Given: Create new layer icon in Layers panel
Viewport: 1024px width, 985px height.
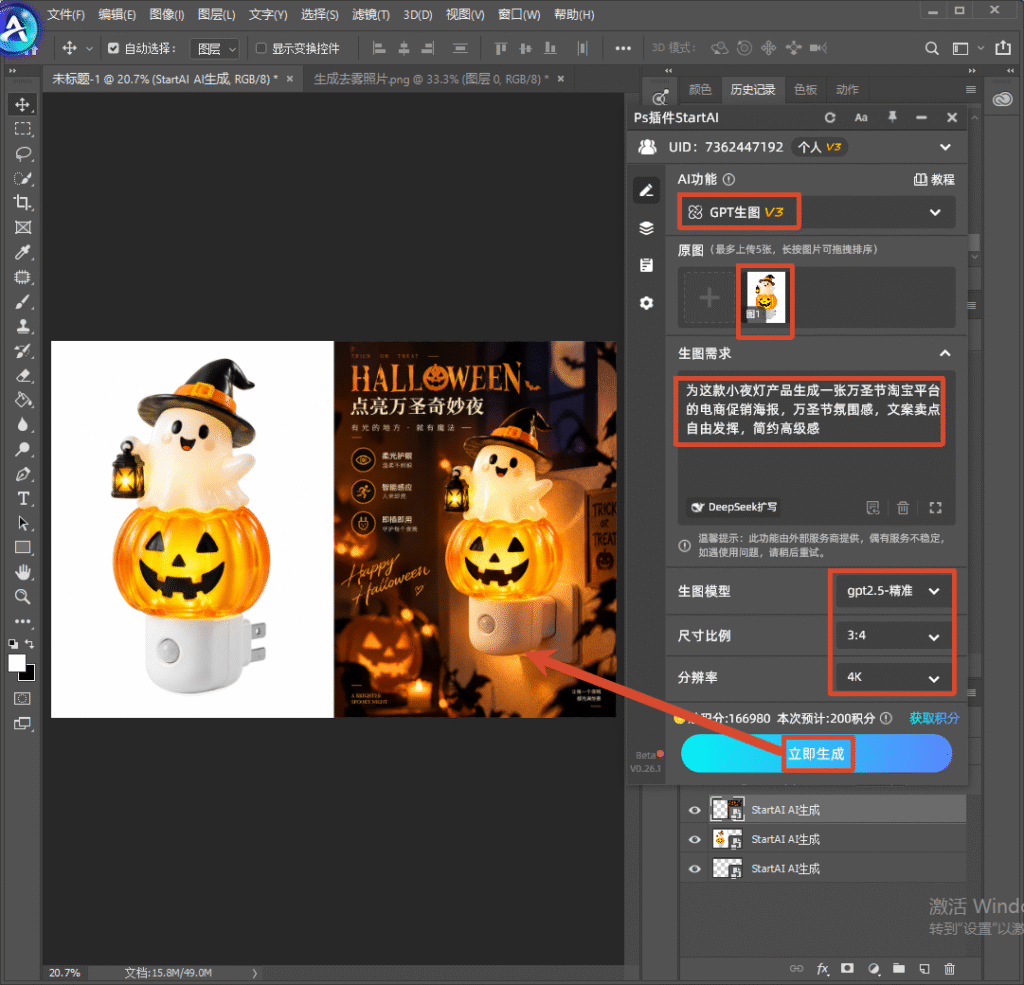Looking at the screenshot, I should pyautogui.click(x=924, y=969).
